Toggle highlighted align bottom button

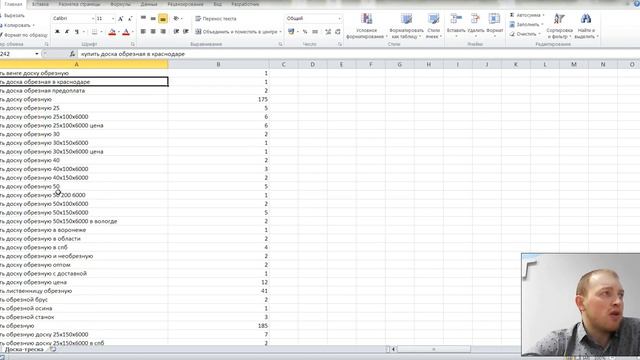tap(163, 18)
